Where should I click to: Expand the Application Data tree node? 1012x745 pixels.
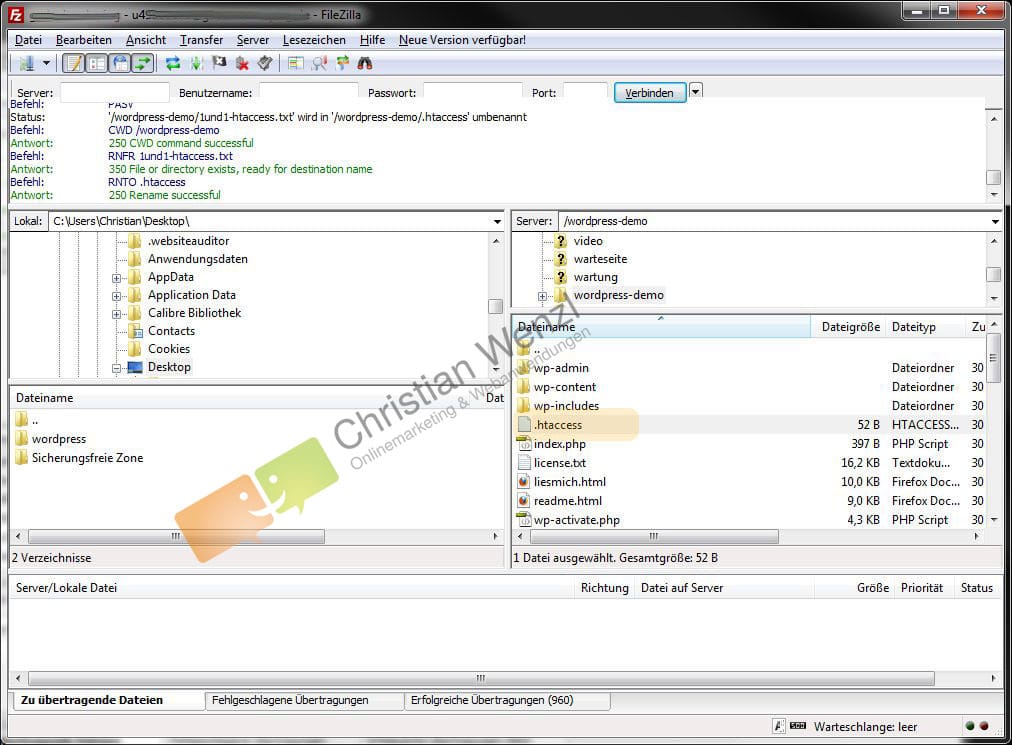click(x=116, y=296)
